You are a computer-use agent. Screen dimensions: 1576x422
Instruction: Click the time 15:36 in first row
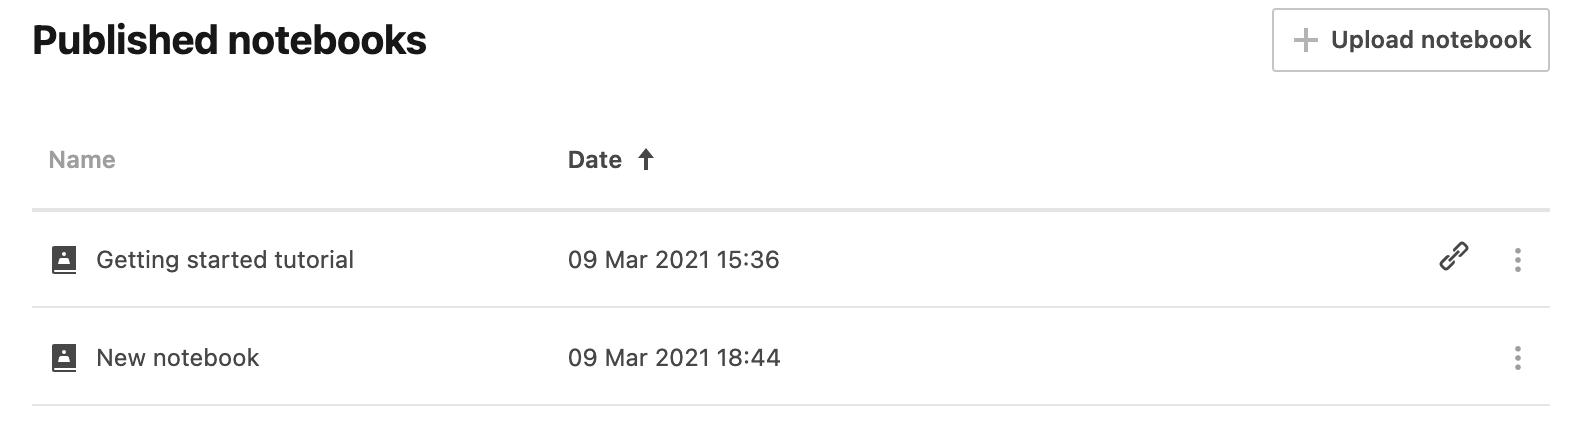748,260
